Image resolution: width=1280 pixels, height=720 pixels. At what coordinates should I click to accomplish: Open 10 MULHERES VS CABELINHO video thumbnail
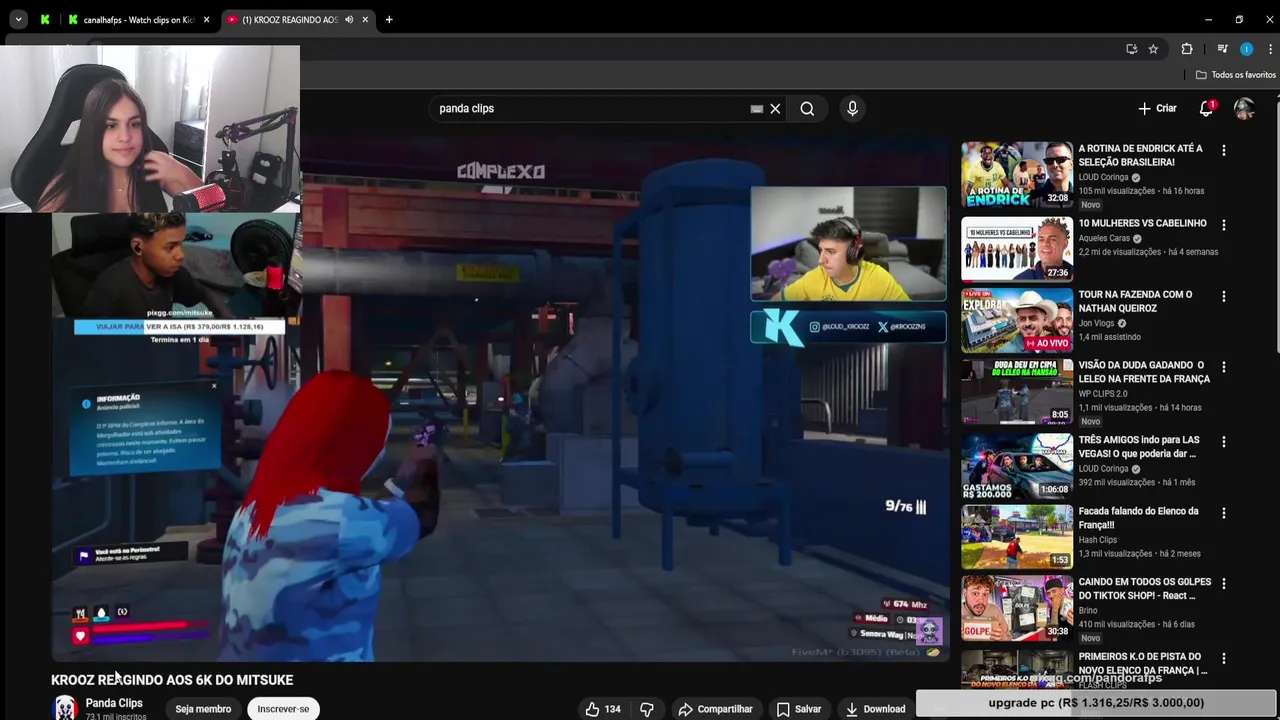point(1017,249)
